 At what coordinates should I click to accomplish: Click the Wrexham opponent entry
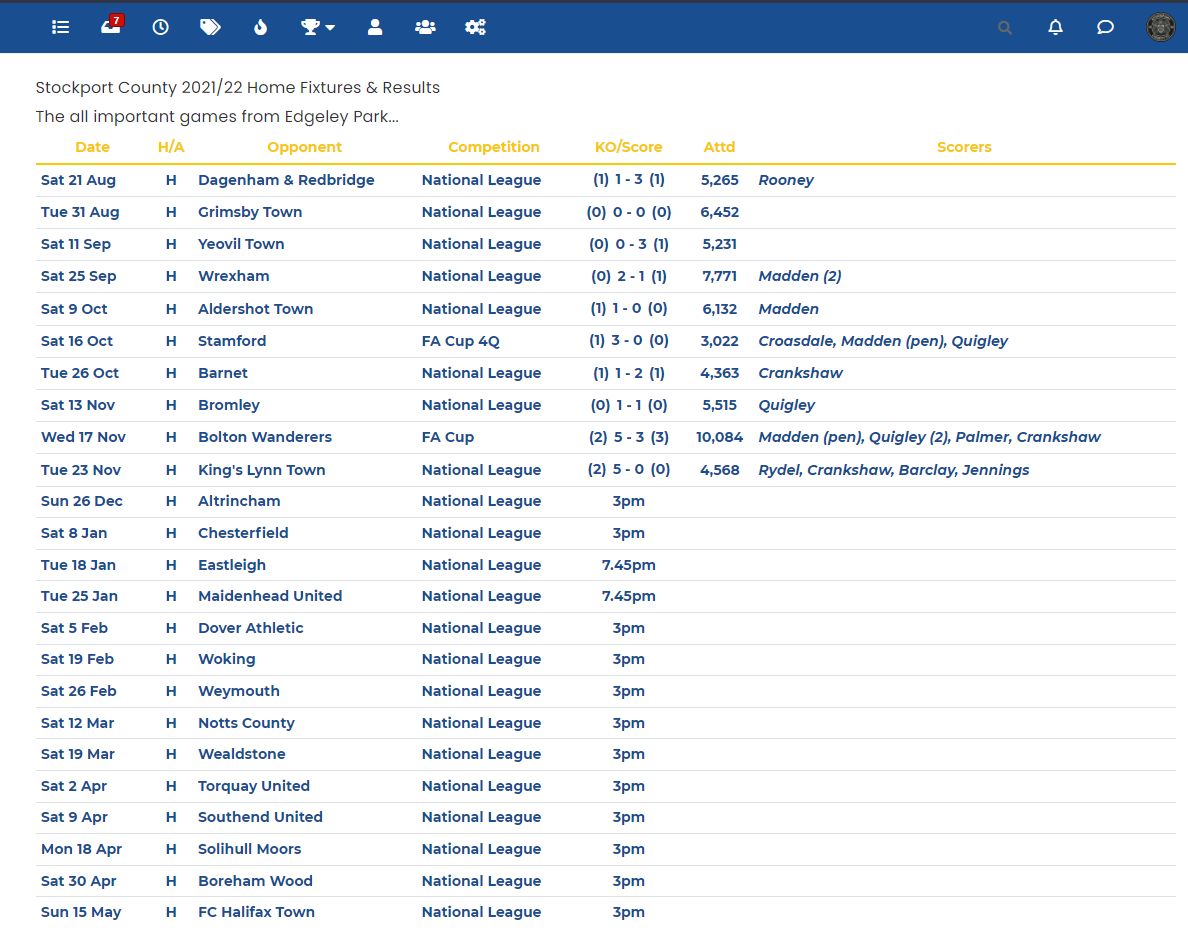point(234,276)
